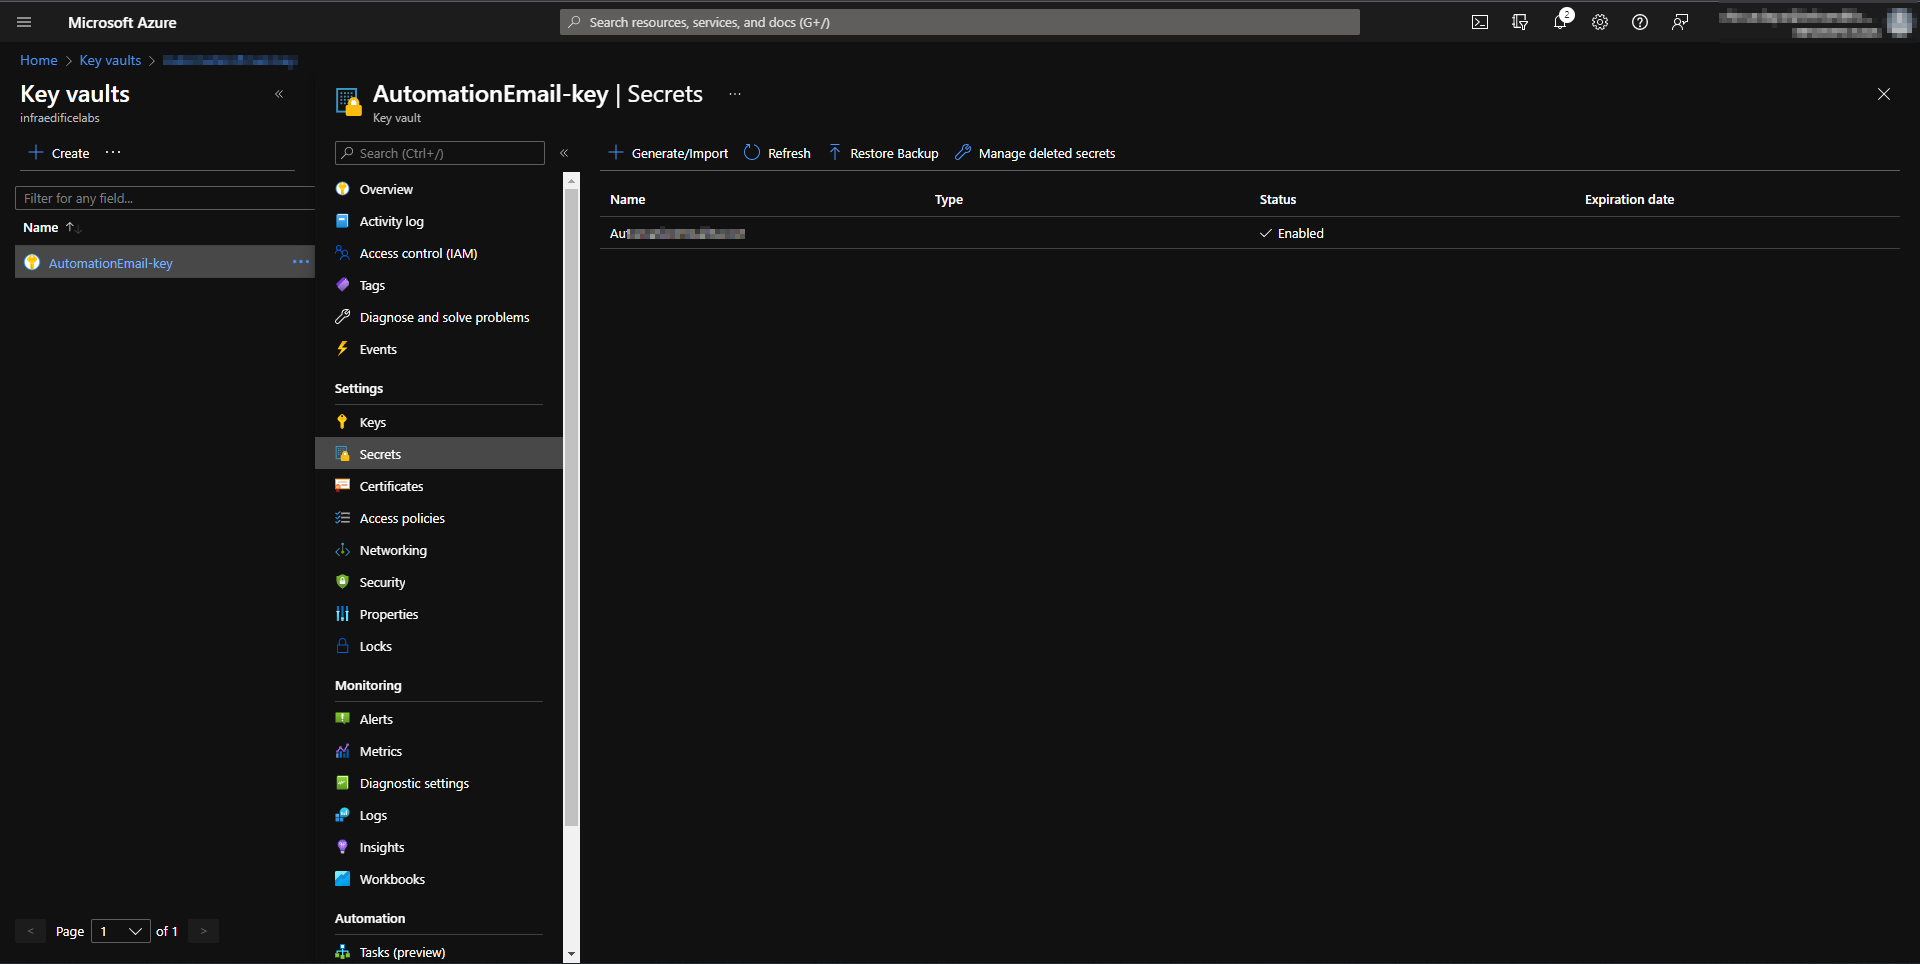Go to the previous page arrow
The width and height of the screenshot is (1920, 964).
click(30, 931)
